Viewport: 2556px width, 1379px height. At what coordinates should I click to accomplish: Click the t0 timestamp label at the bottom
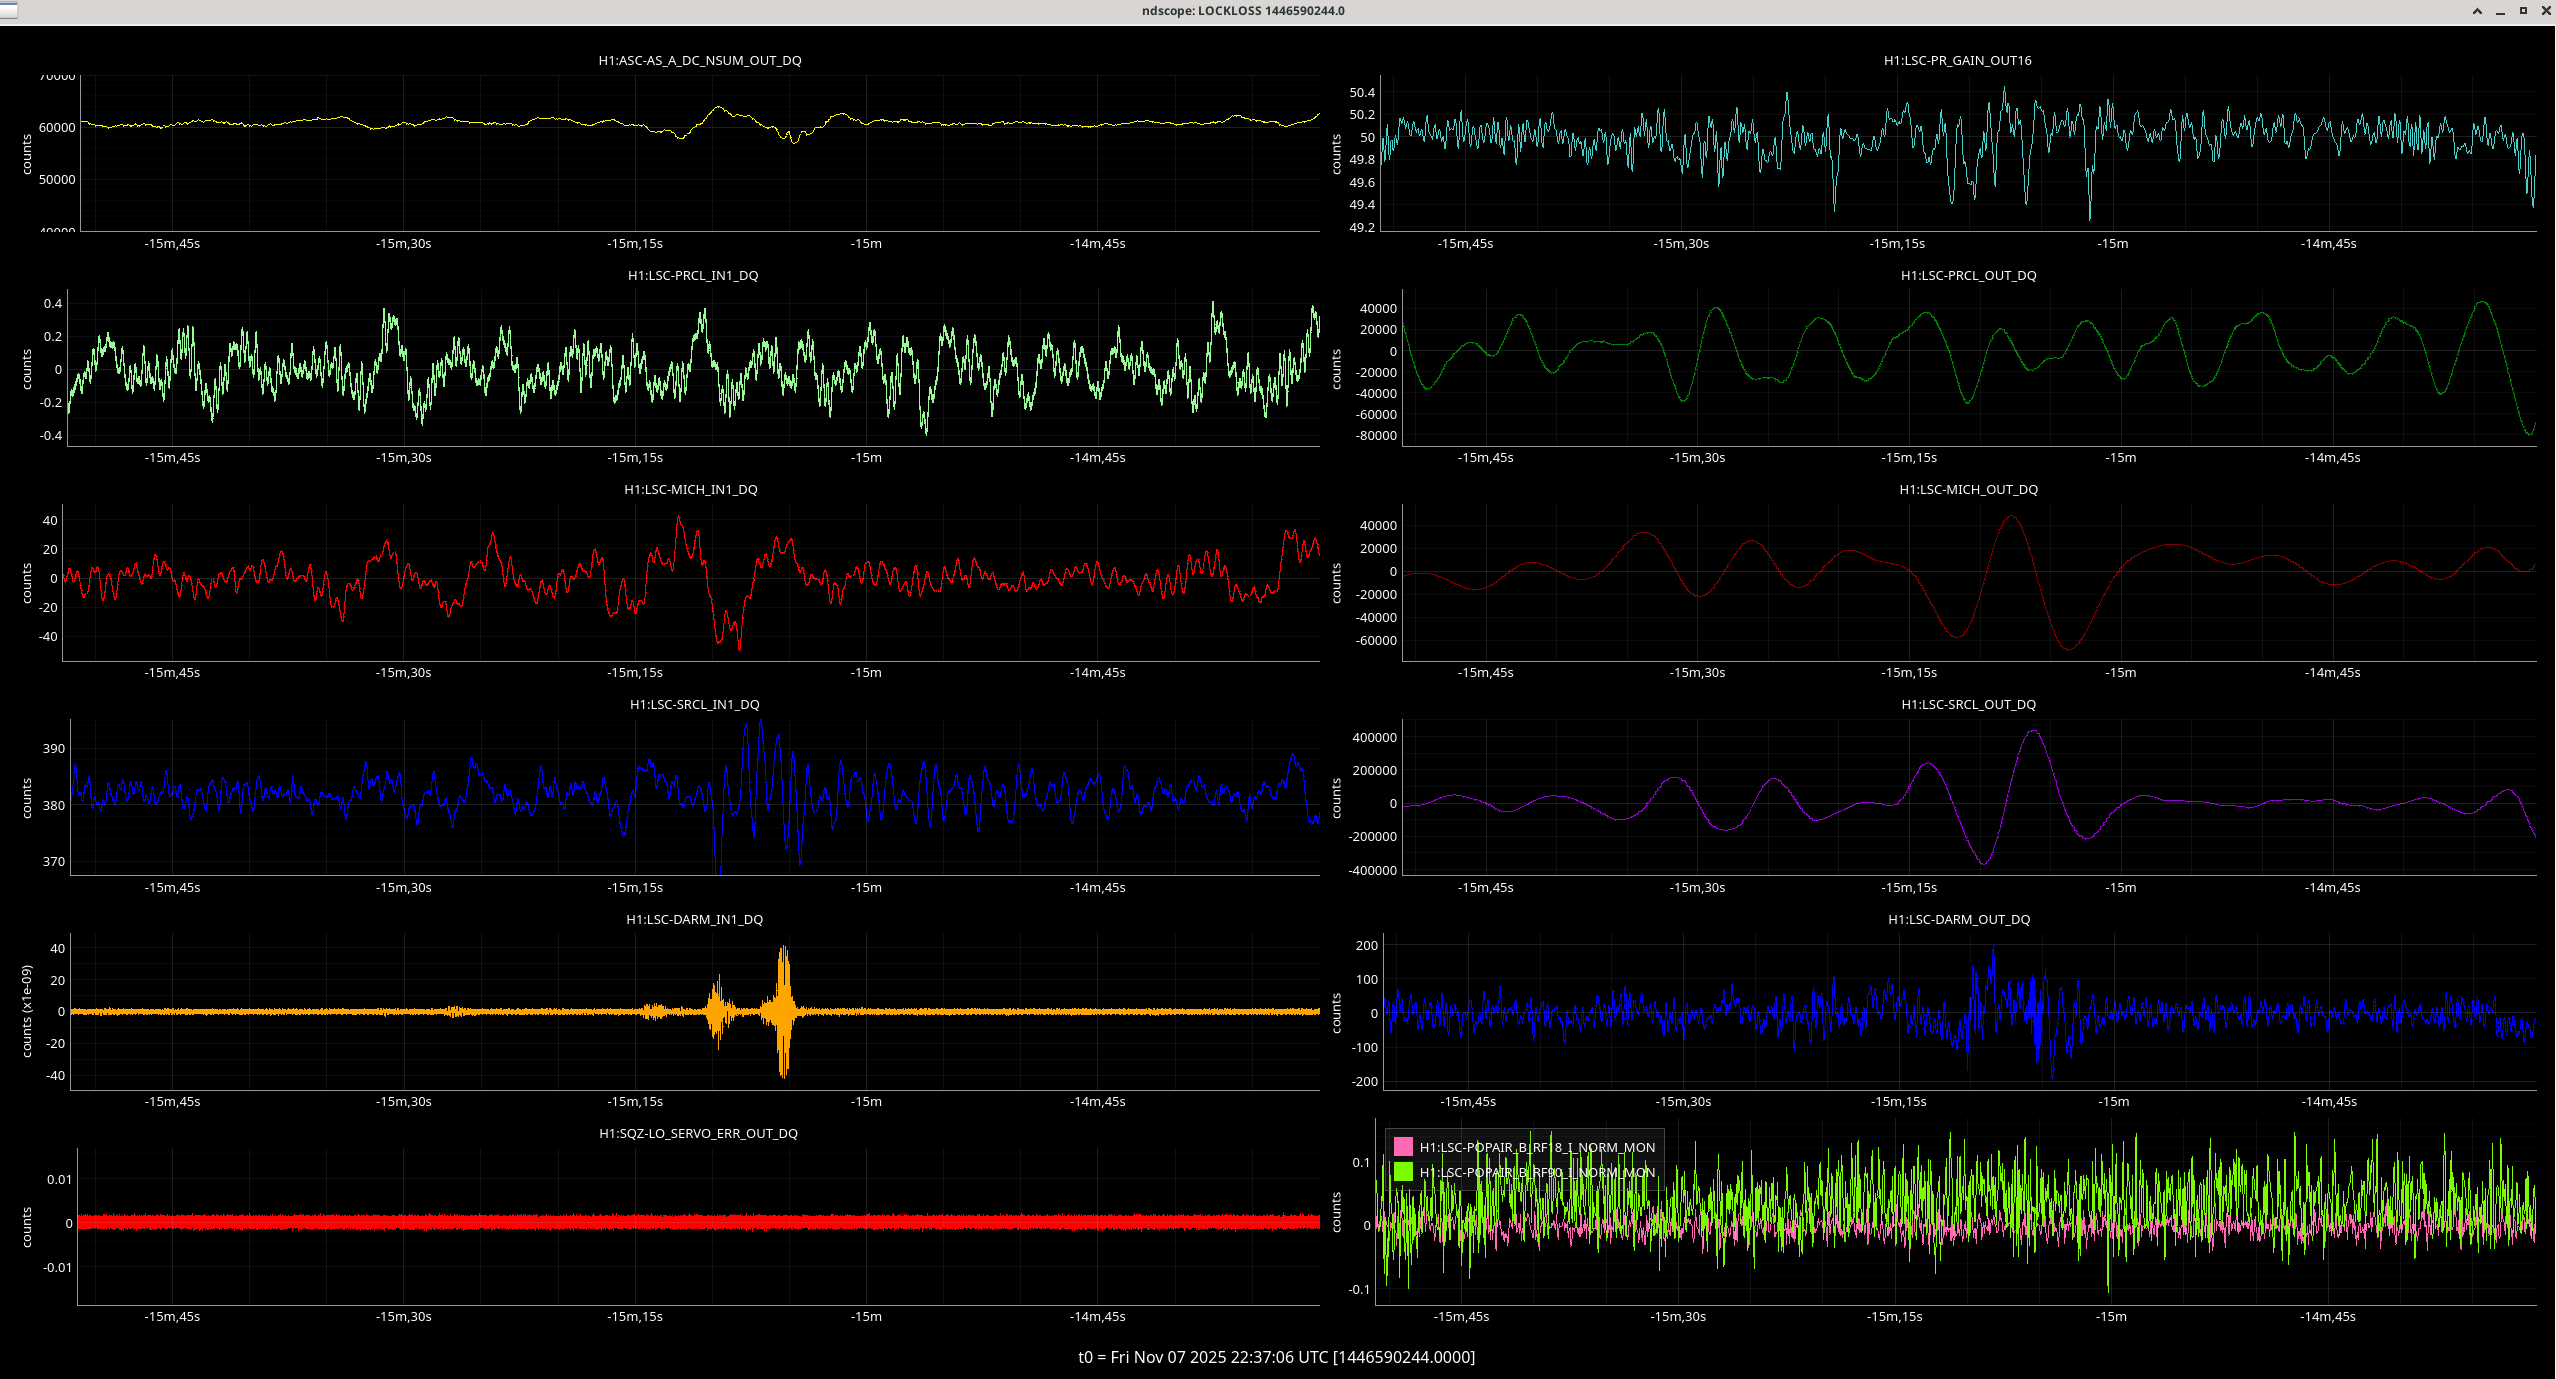1276,1357
